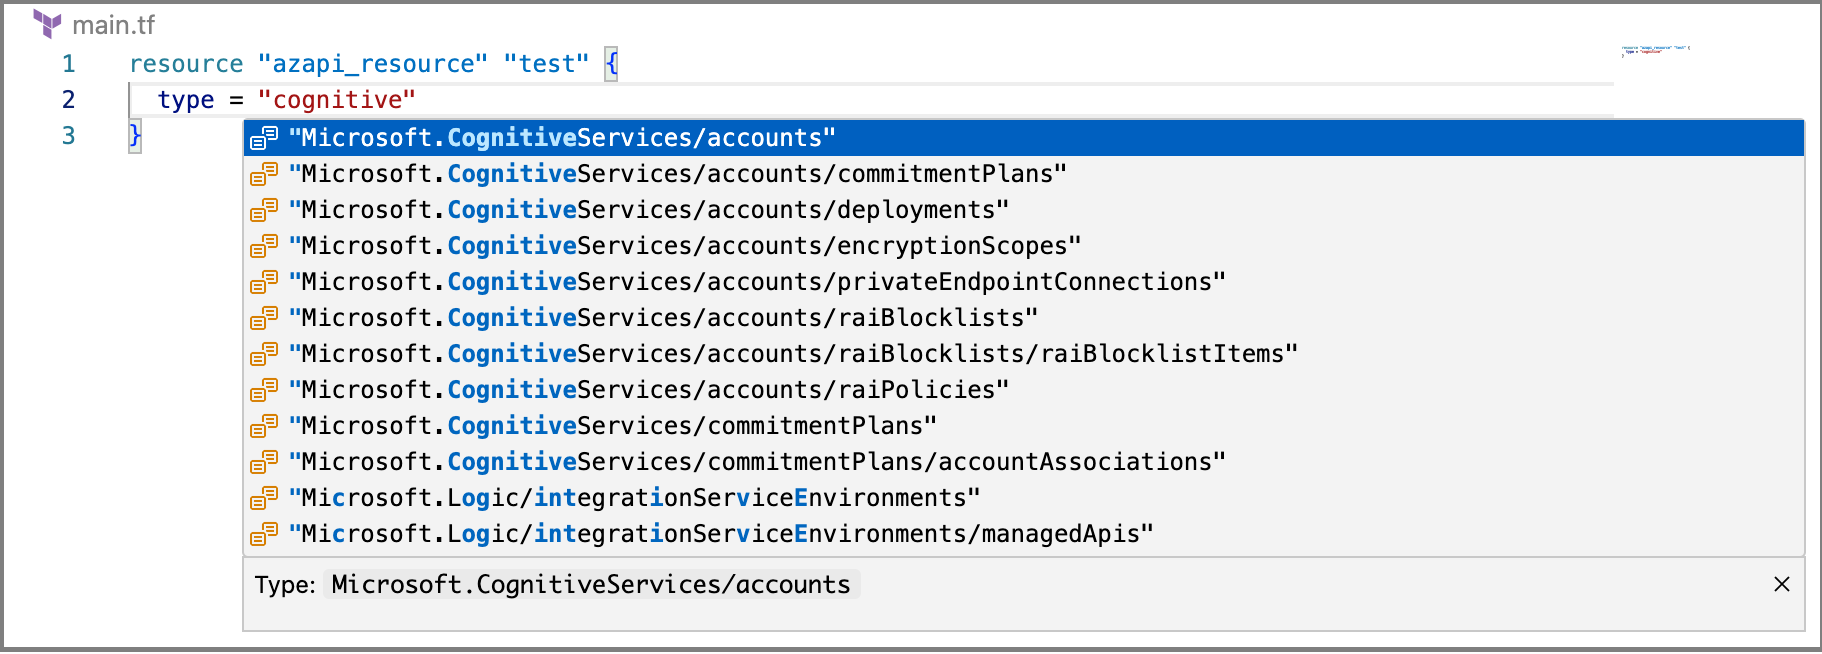Screen dimensions: 1822x654
Task: Click the "azapi_resource" string on line 1
Action: click(x=373, y=64)
